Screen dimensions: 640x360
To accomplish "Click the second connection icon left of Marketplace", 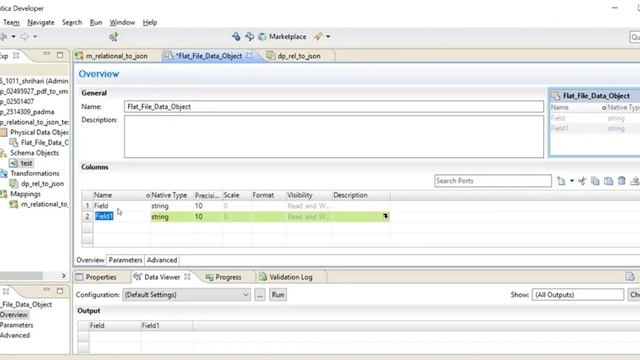I will (x=249, y=37).
